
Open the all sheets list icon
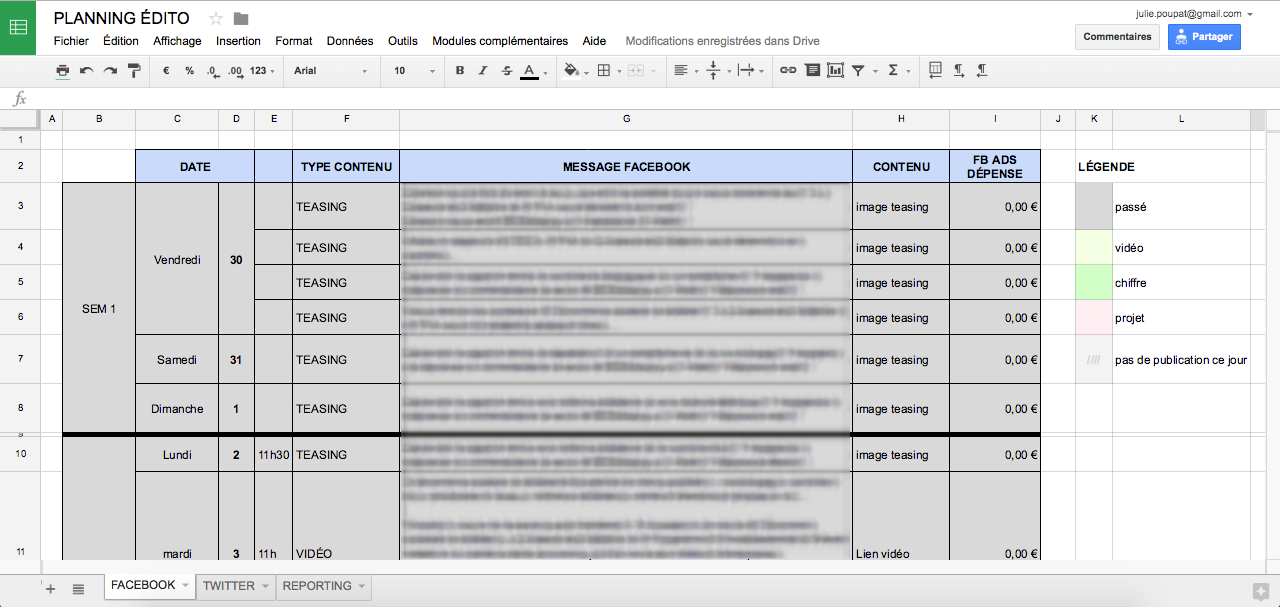point(78,589)
